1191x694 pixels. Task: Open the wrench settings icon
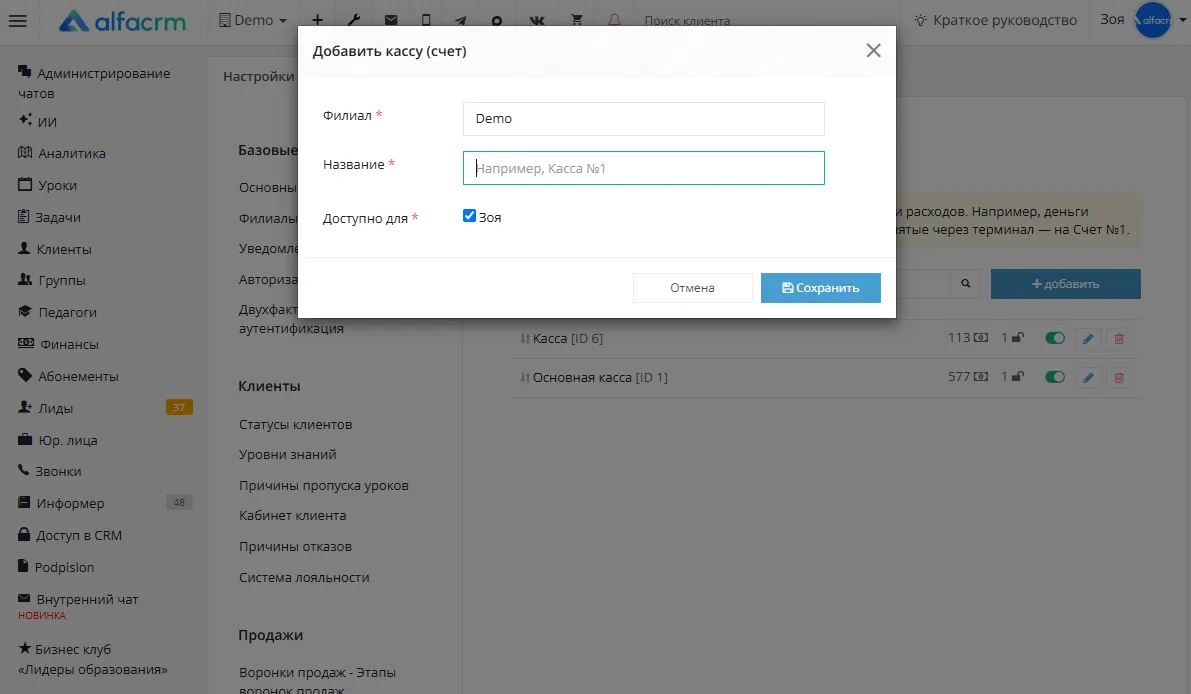point(354,21)
